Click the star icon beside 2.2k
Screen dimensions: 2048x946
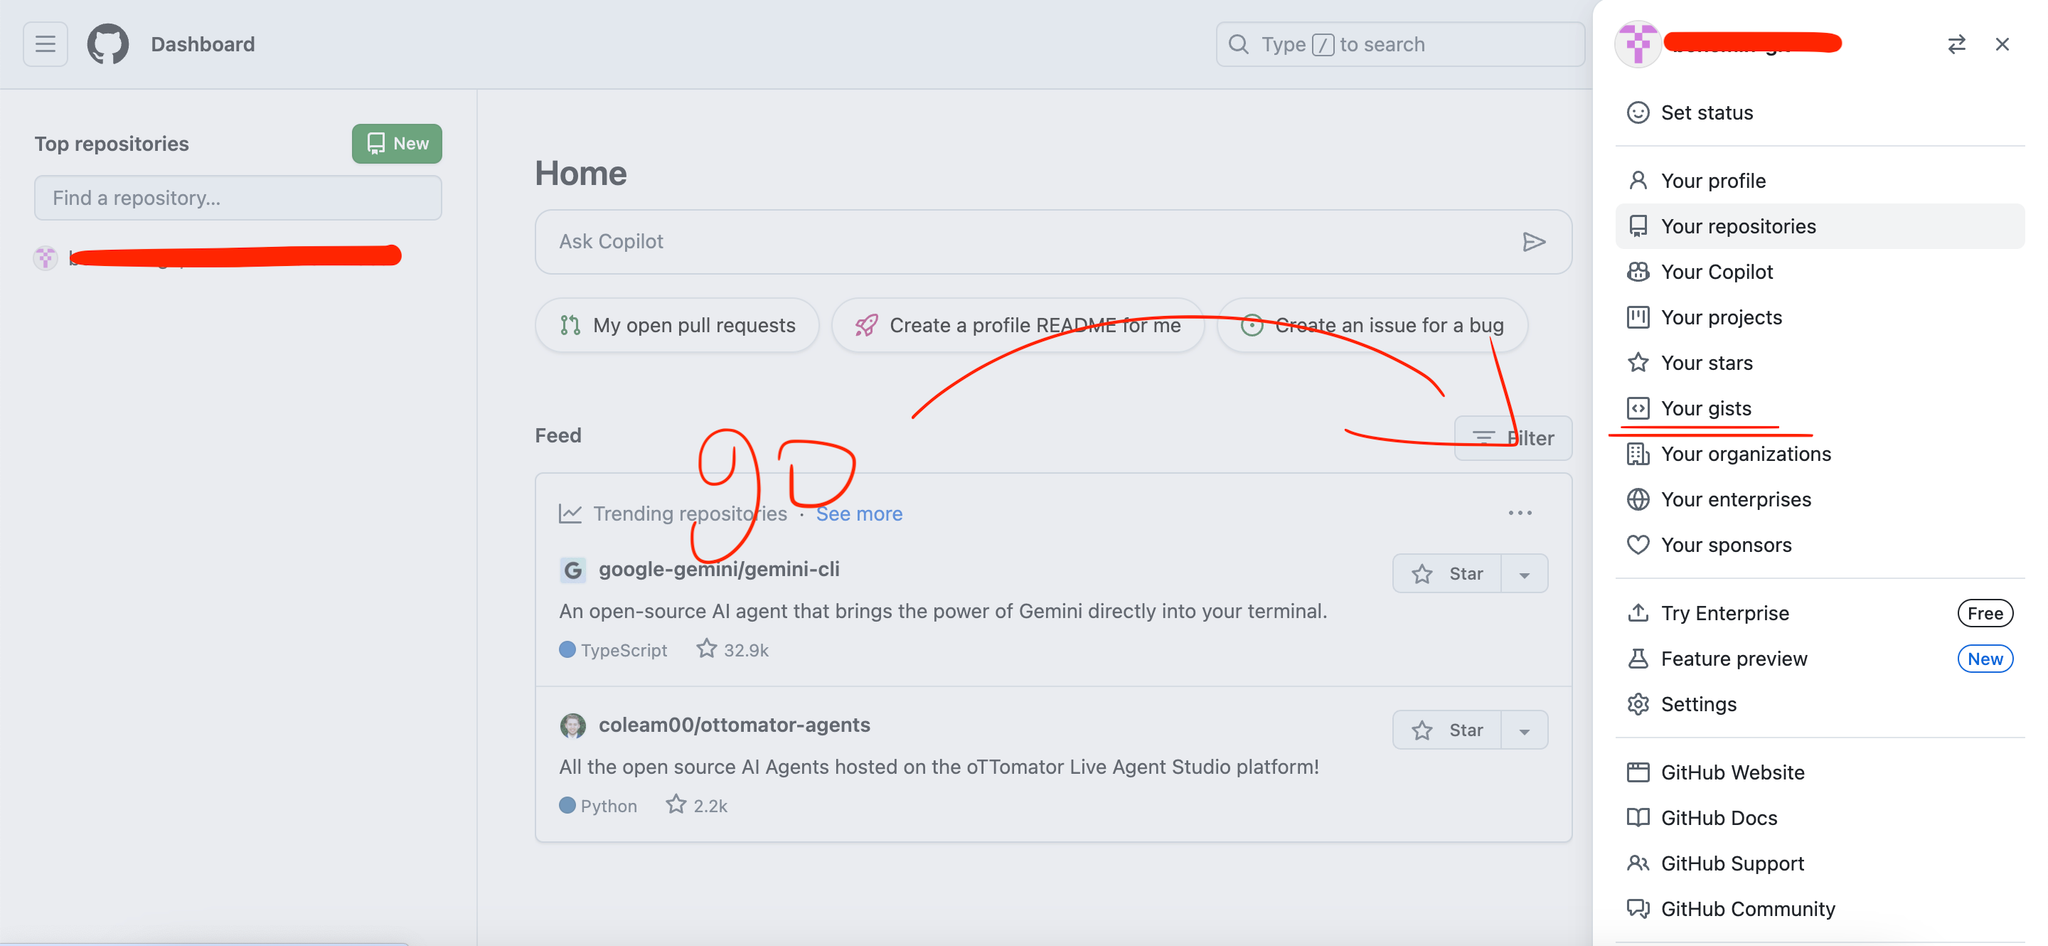[677, 805]
